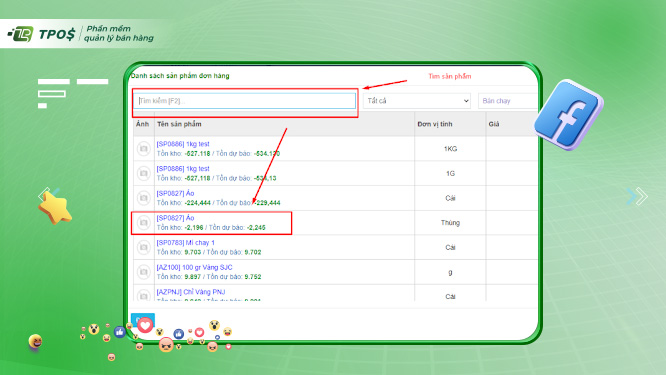Image resolution: width=666 pixels, height=375 pixels.
Task: Select product '[SP0827] Áo' with unit Cái
Action: [x=175, y=193]
